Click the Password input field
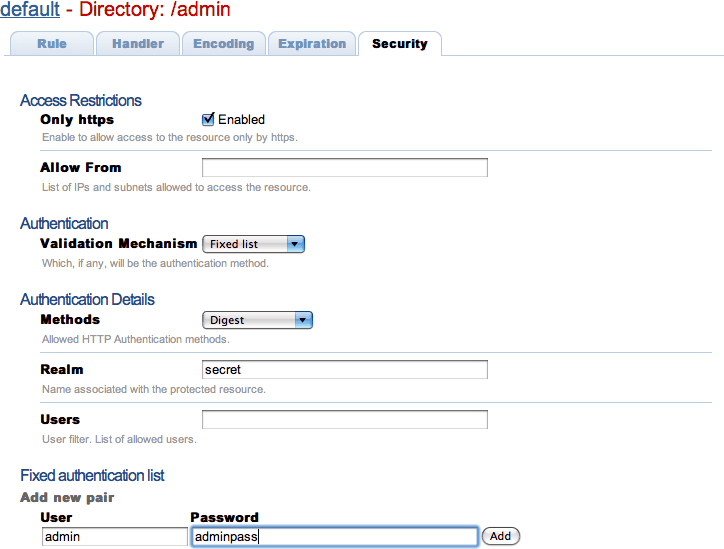Image resolution: width=724 pixels, height=549 pixels. click(334, 537)
